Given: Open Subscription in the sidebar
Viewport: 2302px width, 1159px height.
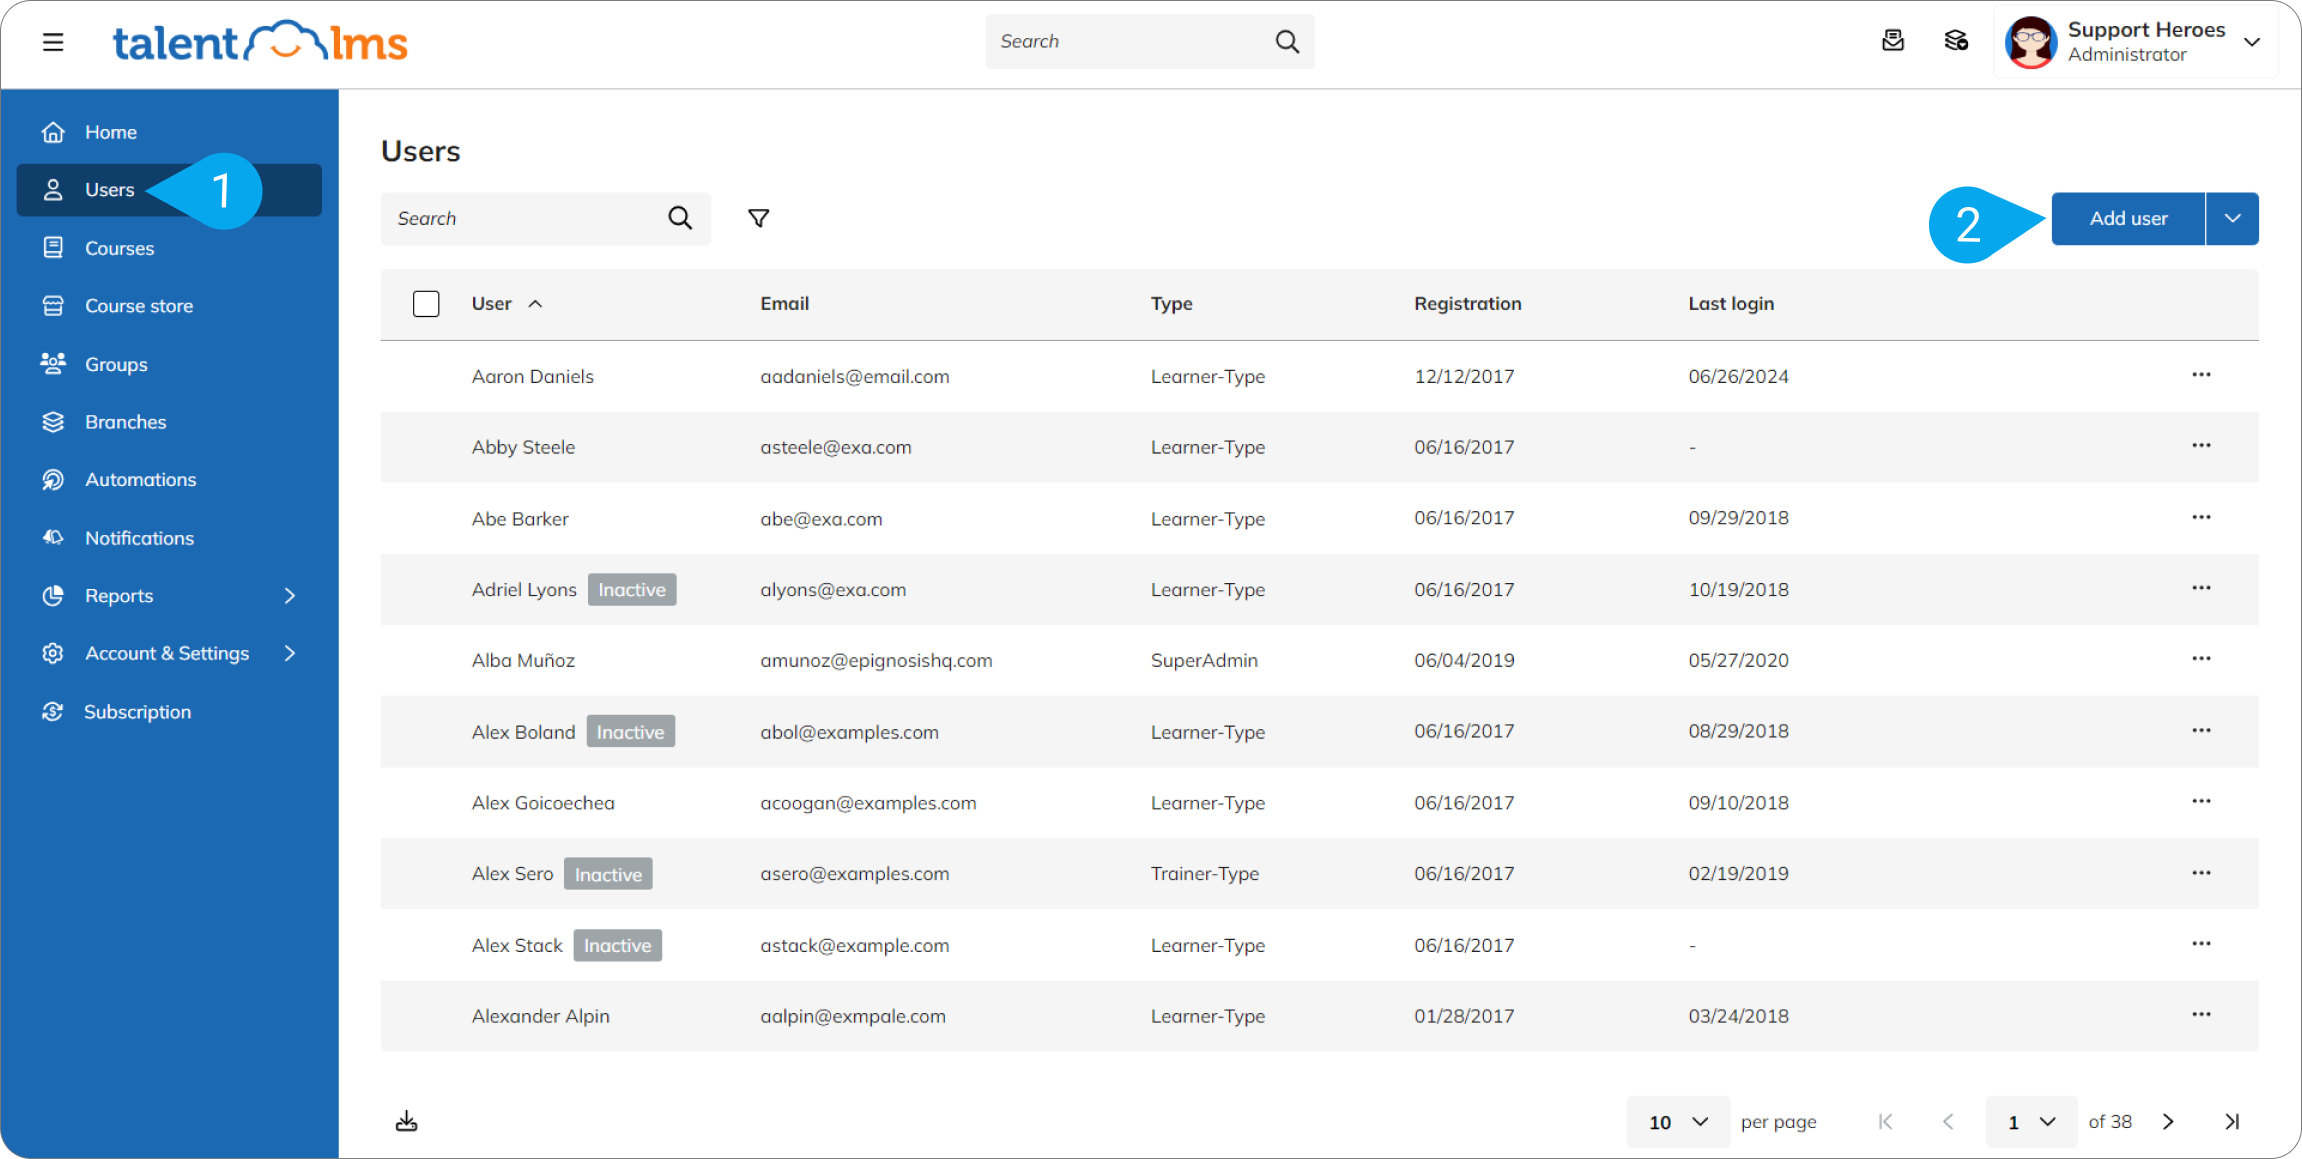Looking at the screenshot, I should pos(169,712).
